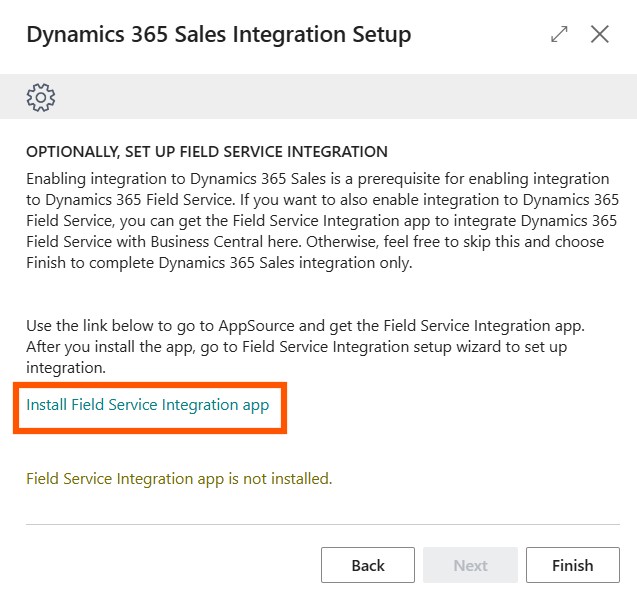Open the Install Field Service Integration app link

[148, 405]
